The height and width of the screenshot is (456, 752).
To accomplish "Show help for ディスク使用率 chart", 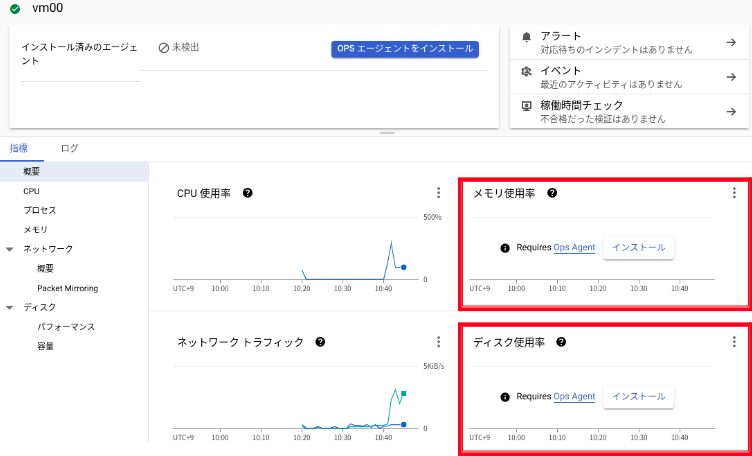I will (561, 342).
